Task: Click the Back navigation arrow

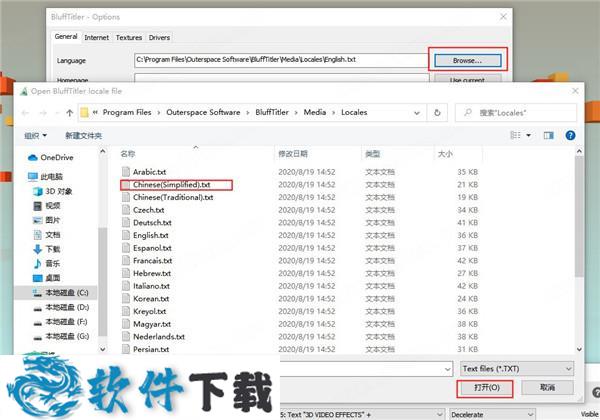Action: (x=25, y=113)
